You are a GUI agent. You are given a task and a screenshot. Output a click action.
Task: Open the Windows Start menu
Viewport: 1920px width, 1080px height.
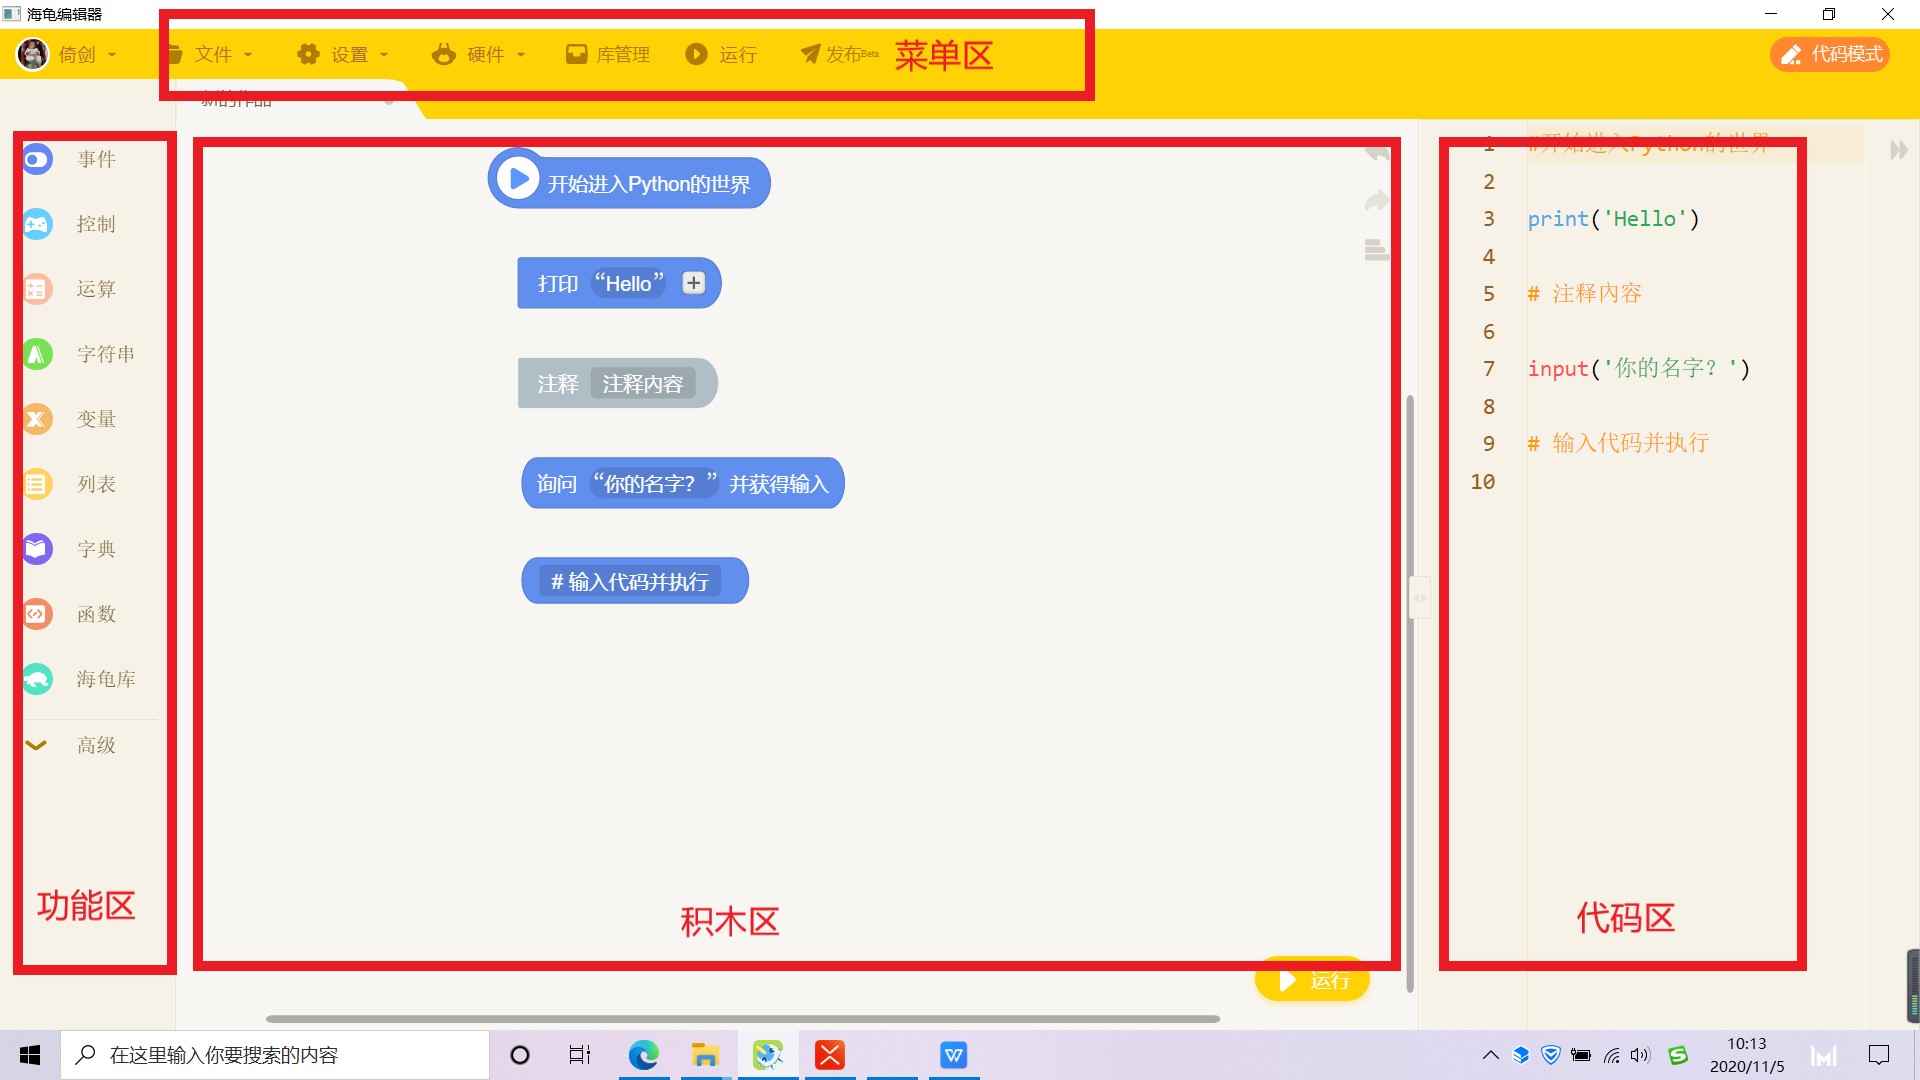tap(30, 1055)
